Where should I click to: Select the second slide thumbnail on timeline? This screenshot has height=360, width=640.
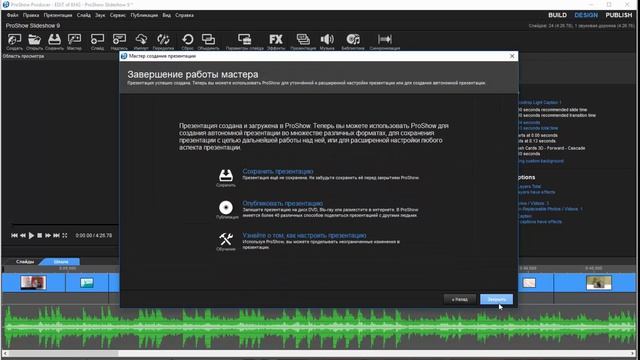point(87,282)
